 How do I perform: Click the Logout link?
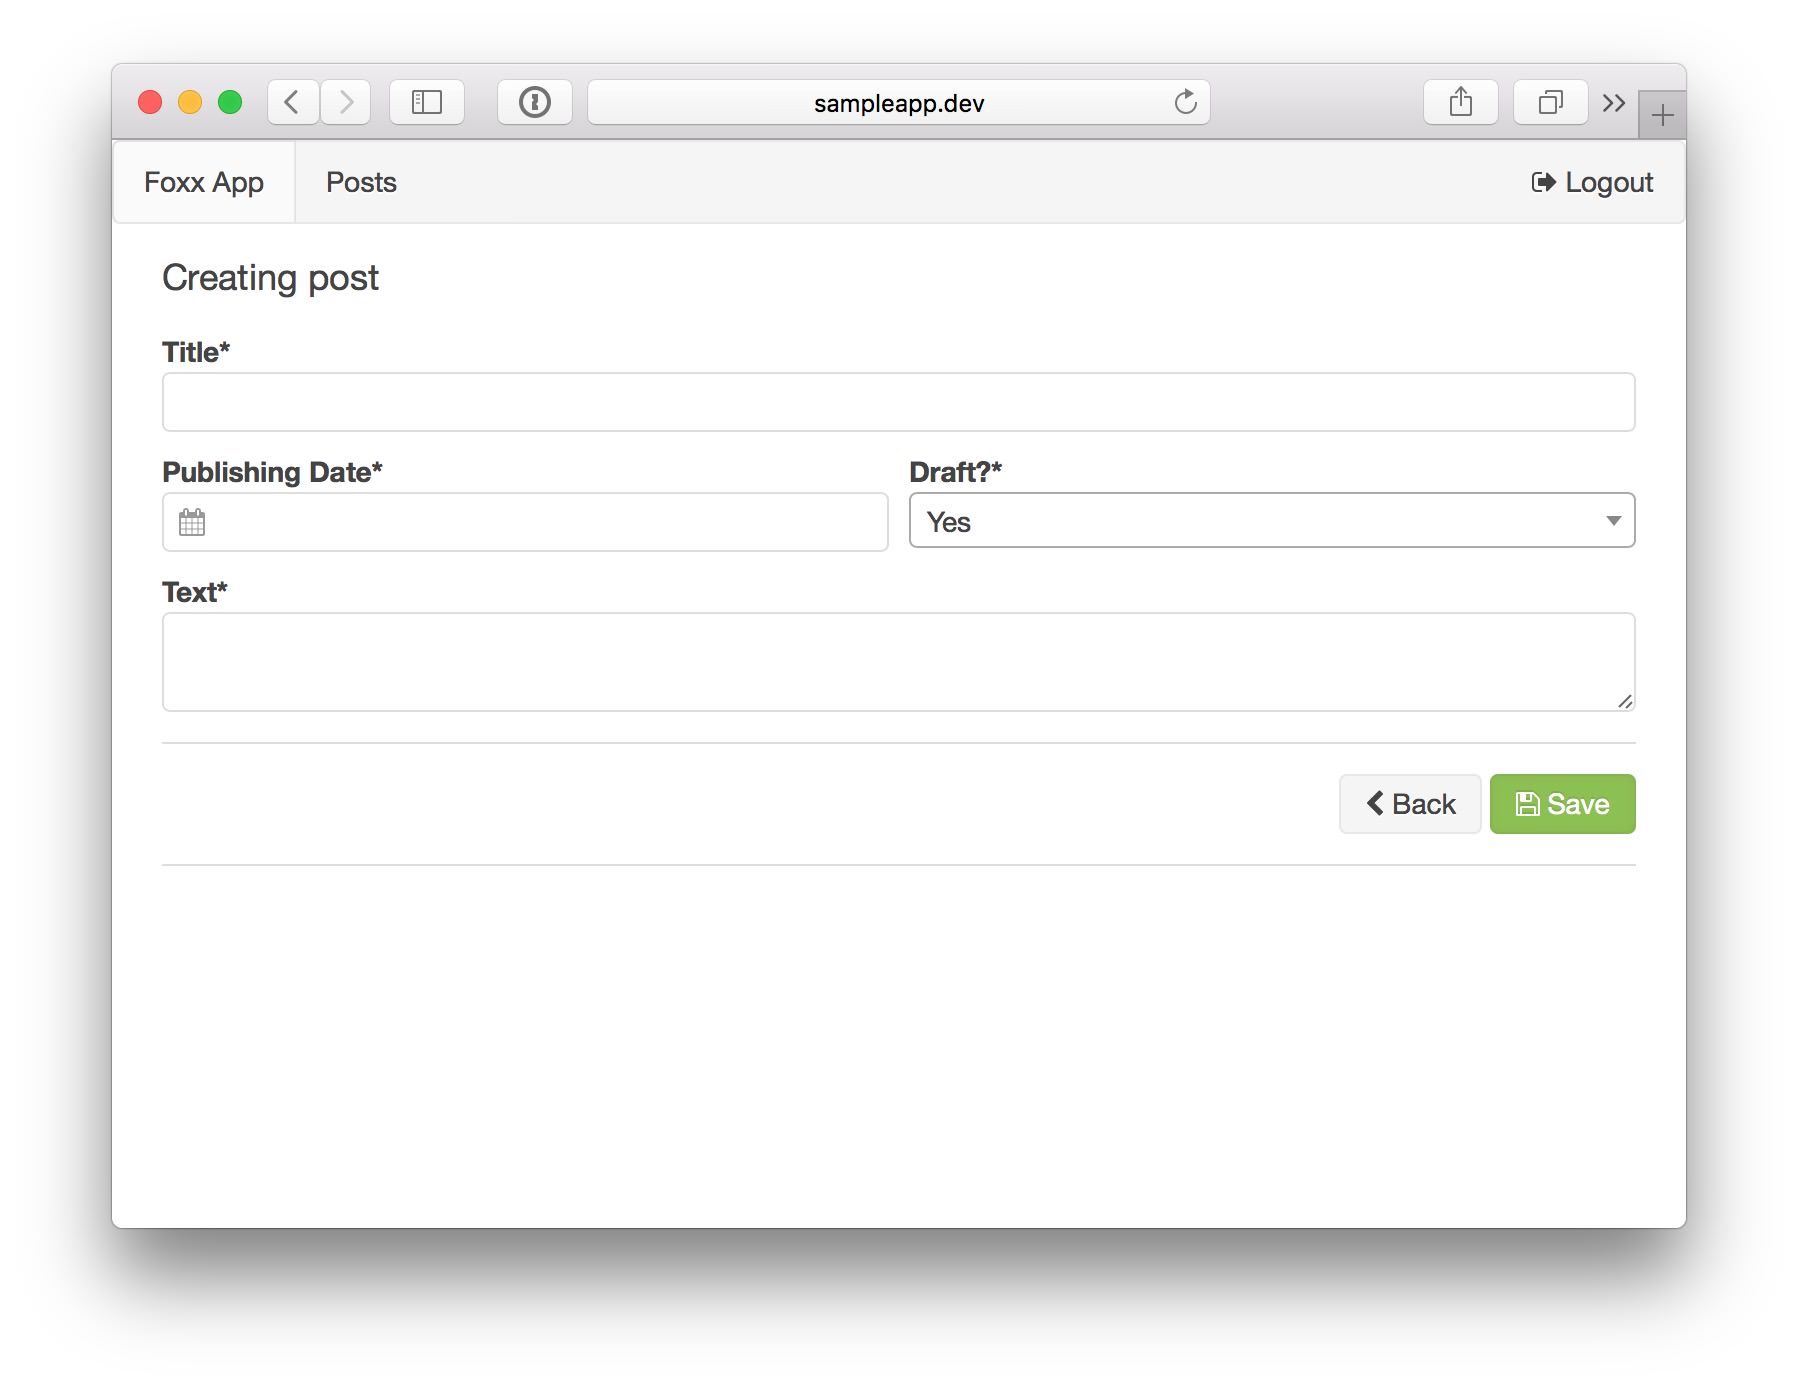tap(1592, 182)
